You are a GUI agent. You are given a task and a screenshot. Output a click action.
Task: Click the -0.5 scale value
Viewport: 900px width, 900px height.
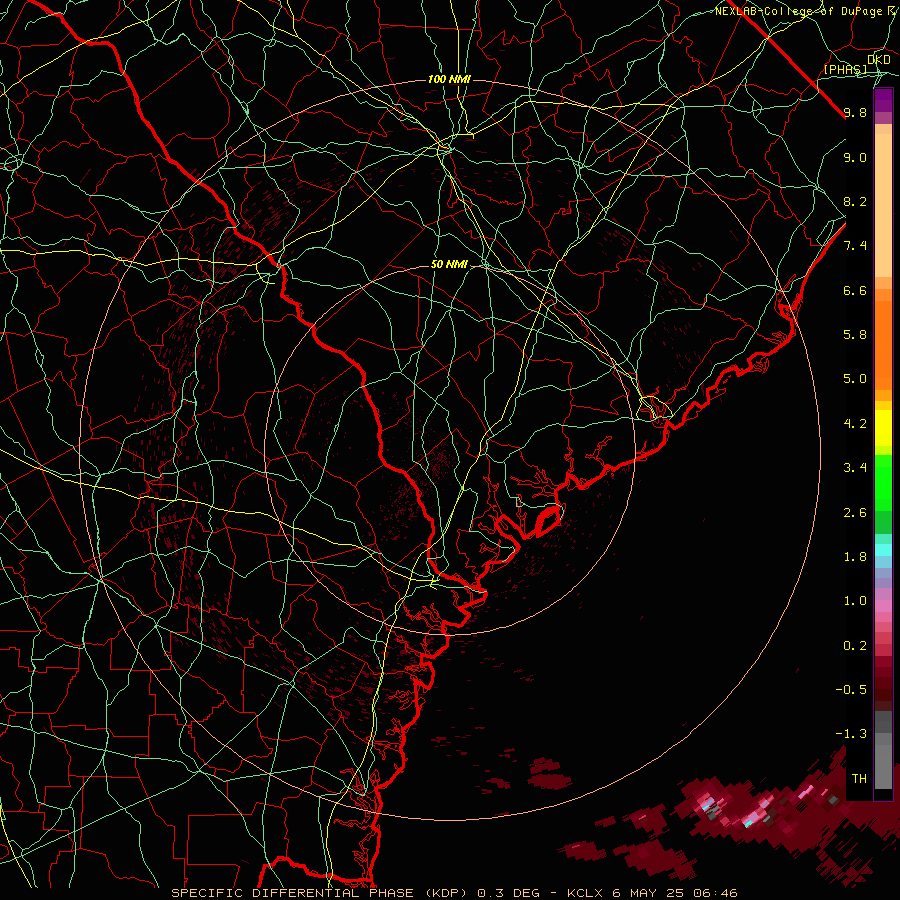(851, 690)
